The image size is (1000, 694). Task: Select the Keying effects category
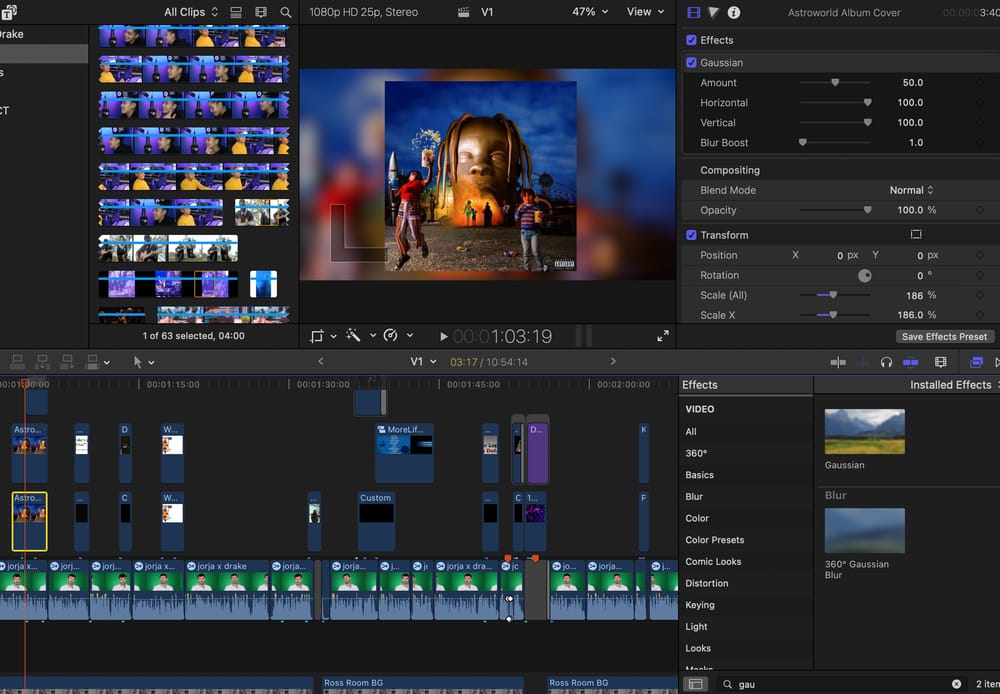tap(700, 605)
